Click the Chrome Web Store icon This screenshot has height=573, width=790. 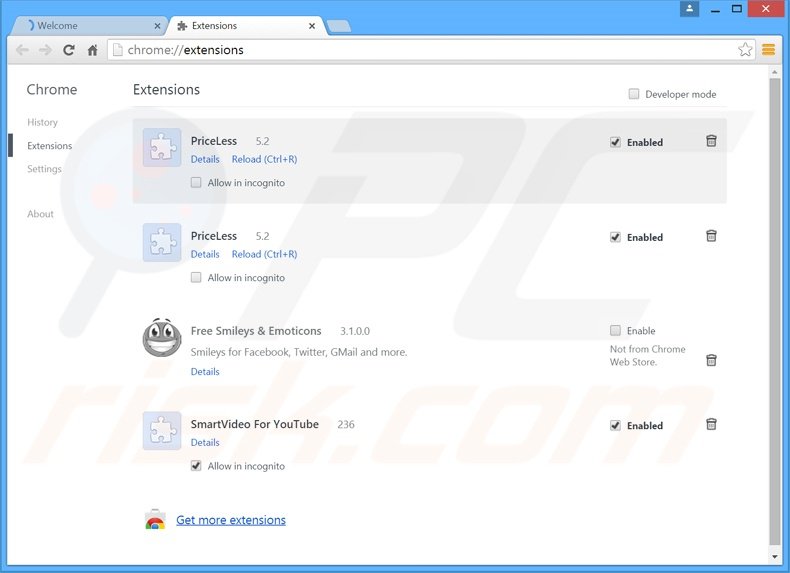(155, 520)
